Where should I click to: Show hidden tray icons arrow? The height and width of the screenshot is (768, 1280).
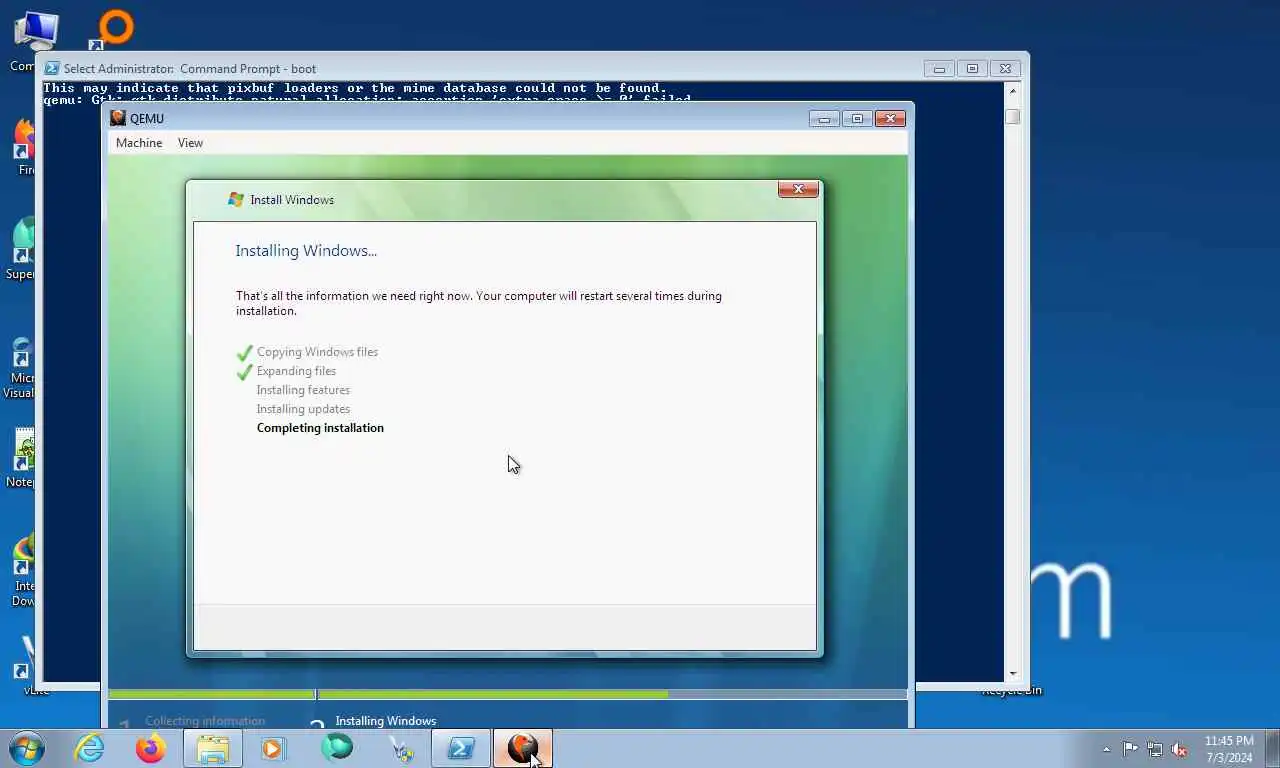click(1106, 749)
